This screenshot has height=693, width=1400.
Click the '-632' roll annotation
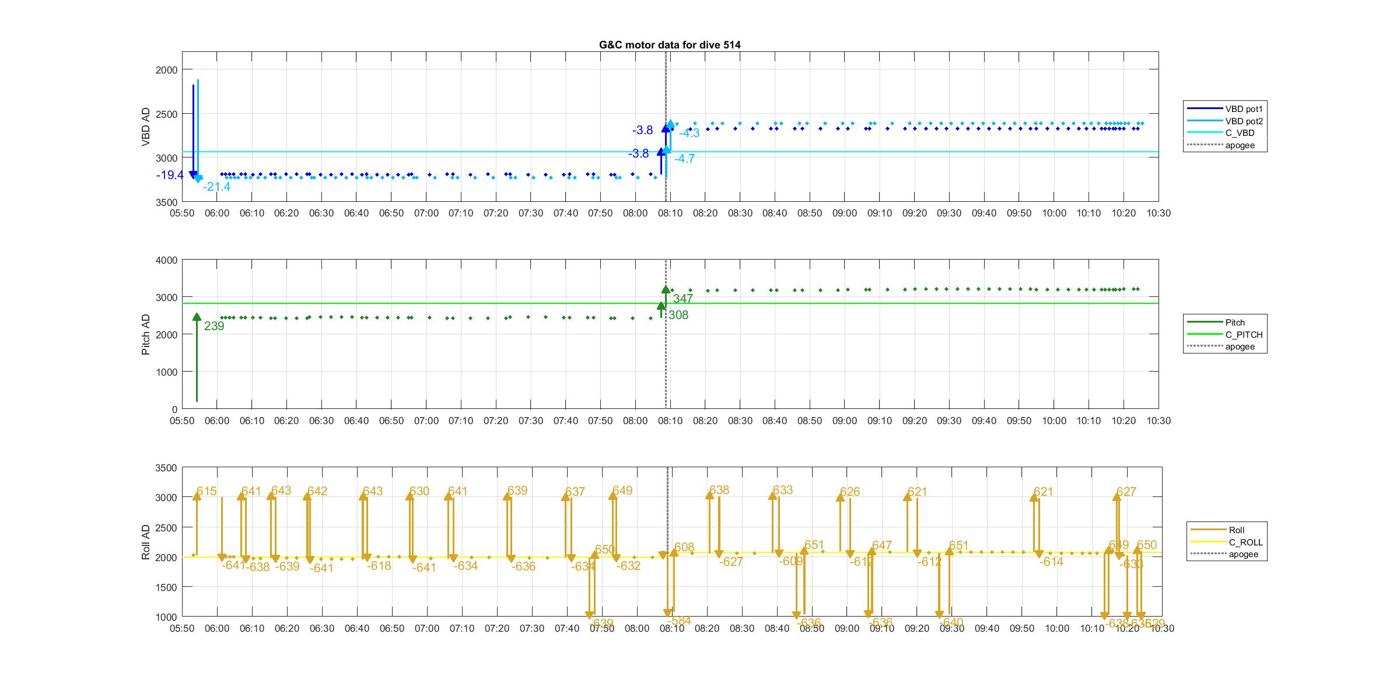(628, 566)
